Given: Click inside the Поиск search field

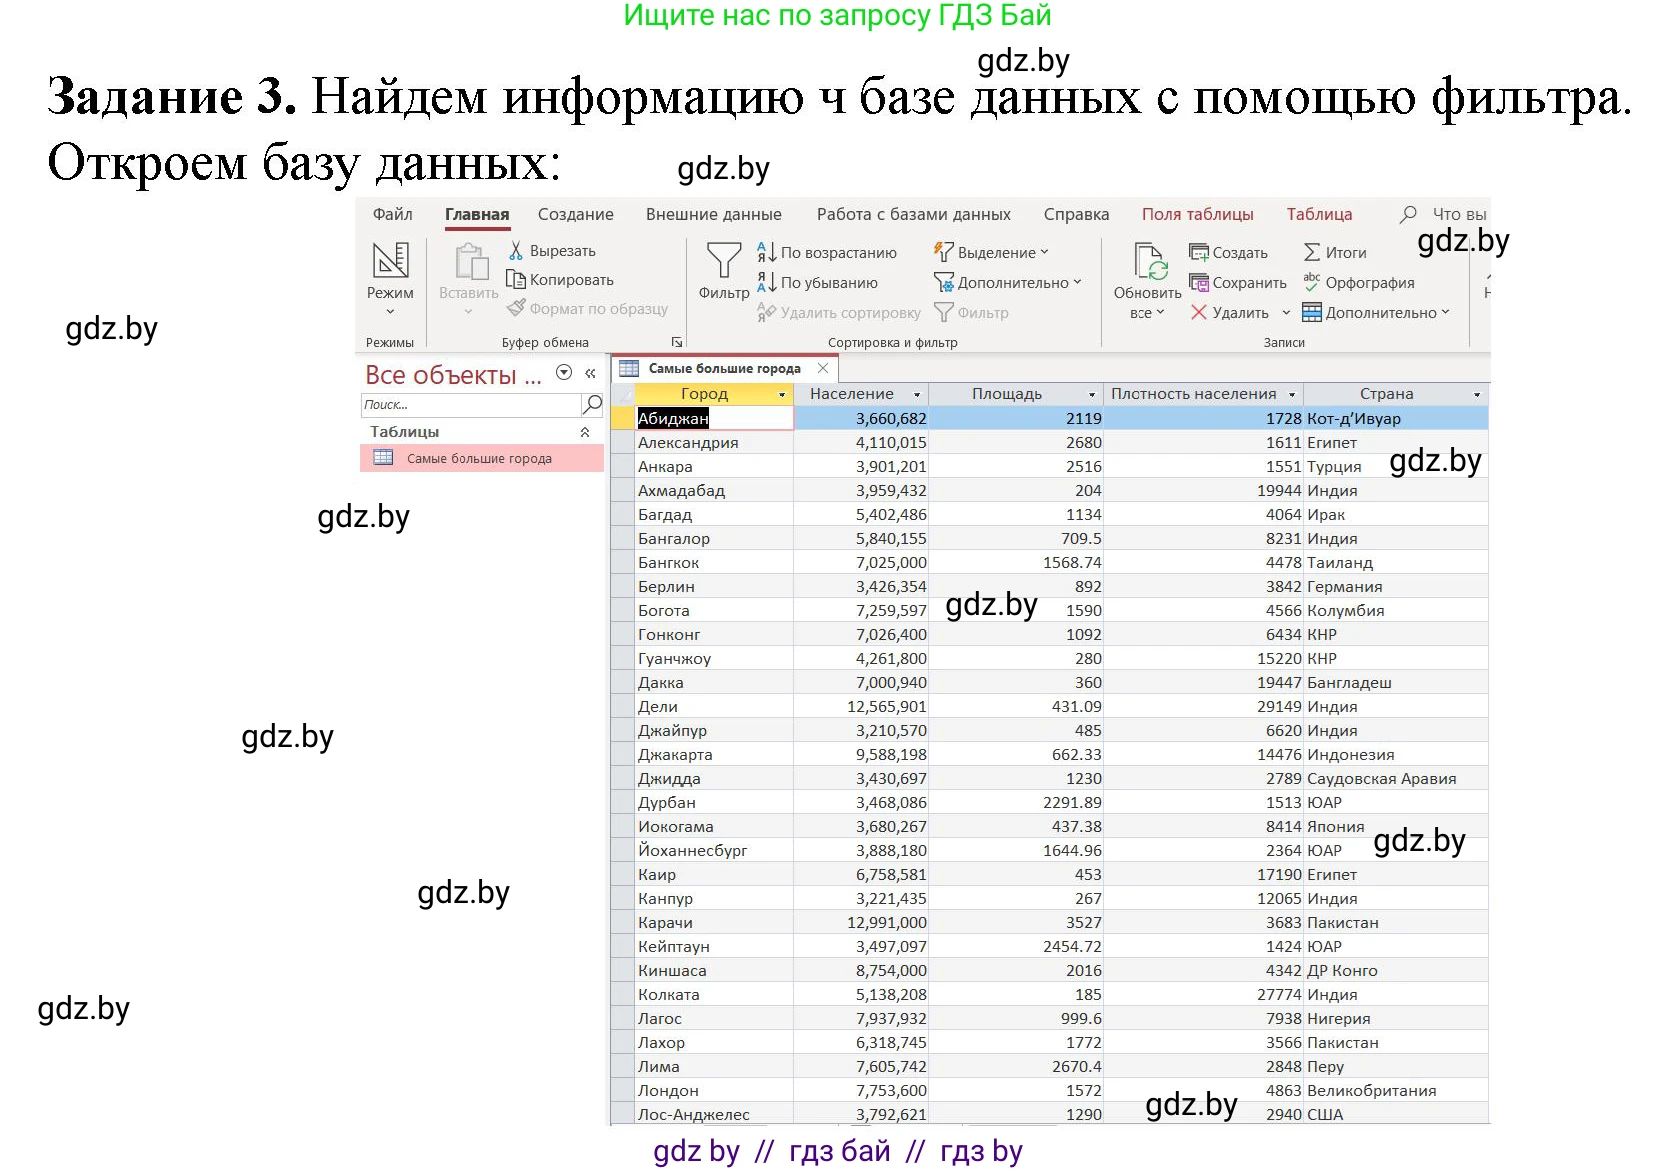Looking at the screenshot, I should 470,404.
